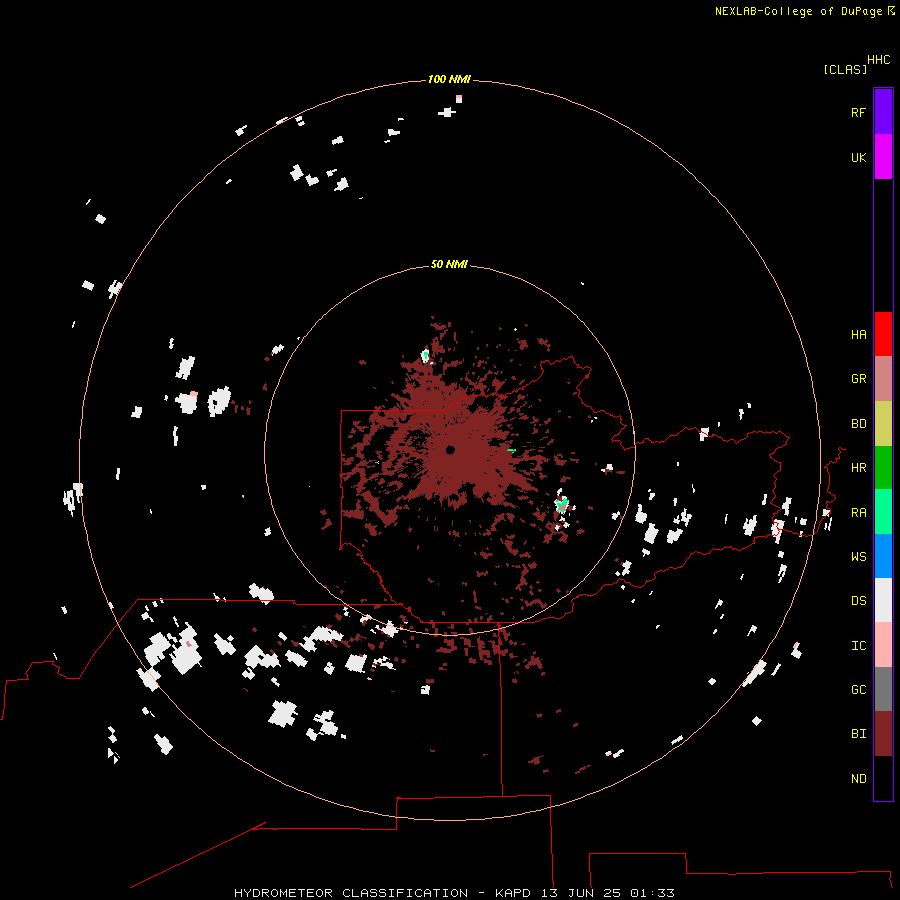Click the BI brown legend swatch
The height and width of the screenshot is (900, 900).
pyautogui.click(x=883, y=734)
